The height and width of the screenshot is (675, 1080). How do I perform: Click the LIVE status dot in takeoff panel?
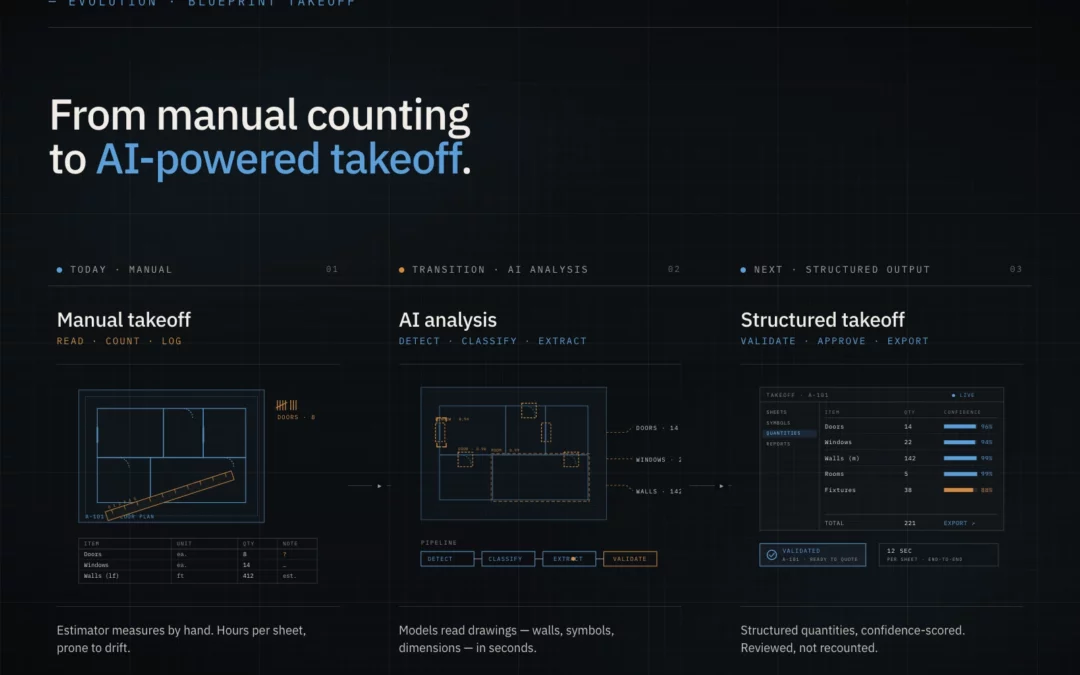coord(953,395)
